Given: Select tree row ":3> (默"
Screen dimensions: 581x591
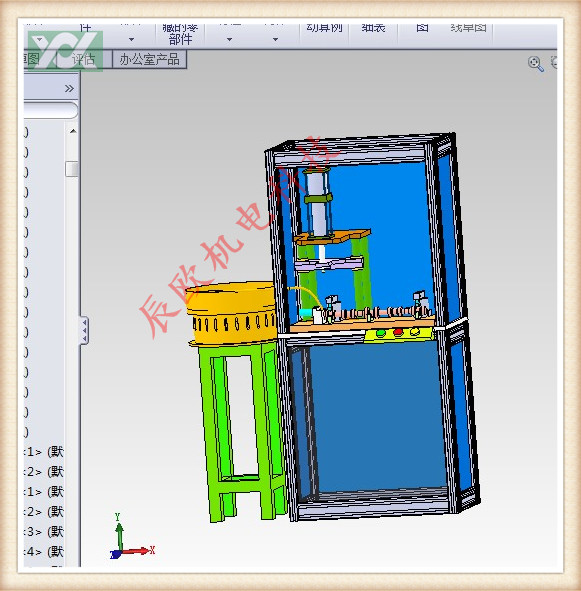Looking at the screenshot, I should [44, 532].
